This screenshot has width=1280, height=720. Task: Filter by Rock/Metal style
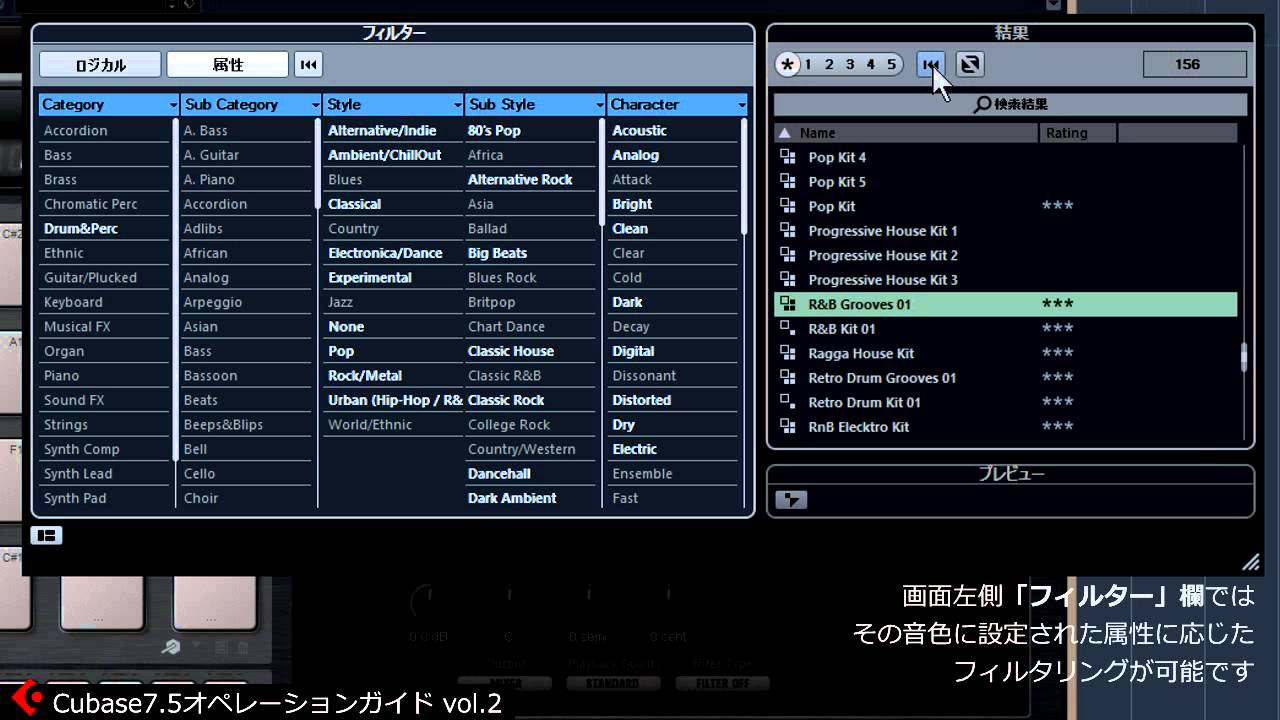[365, 376]
